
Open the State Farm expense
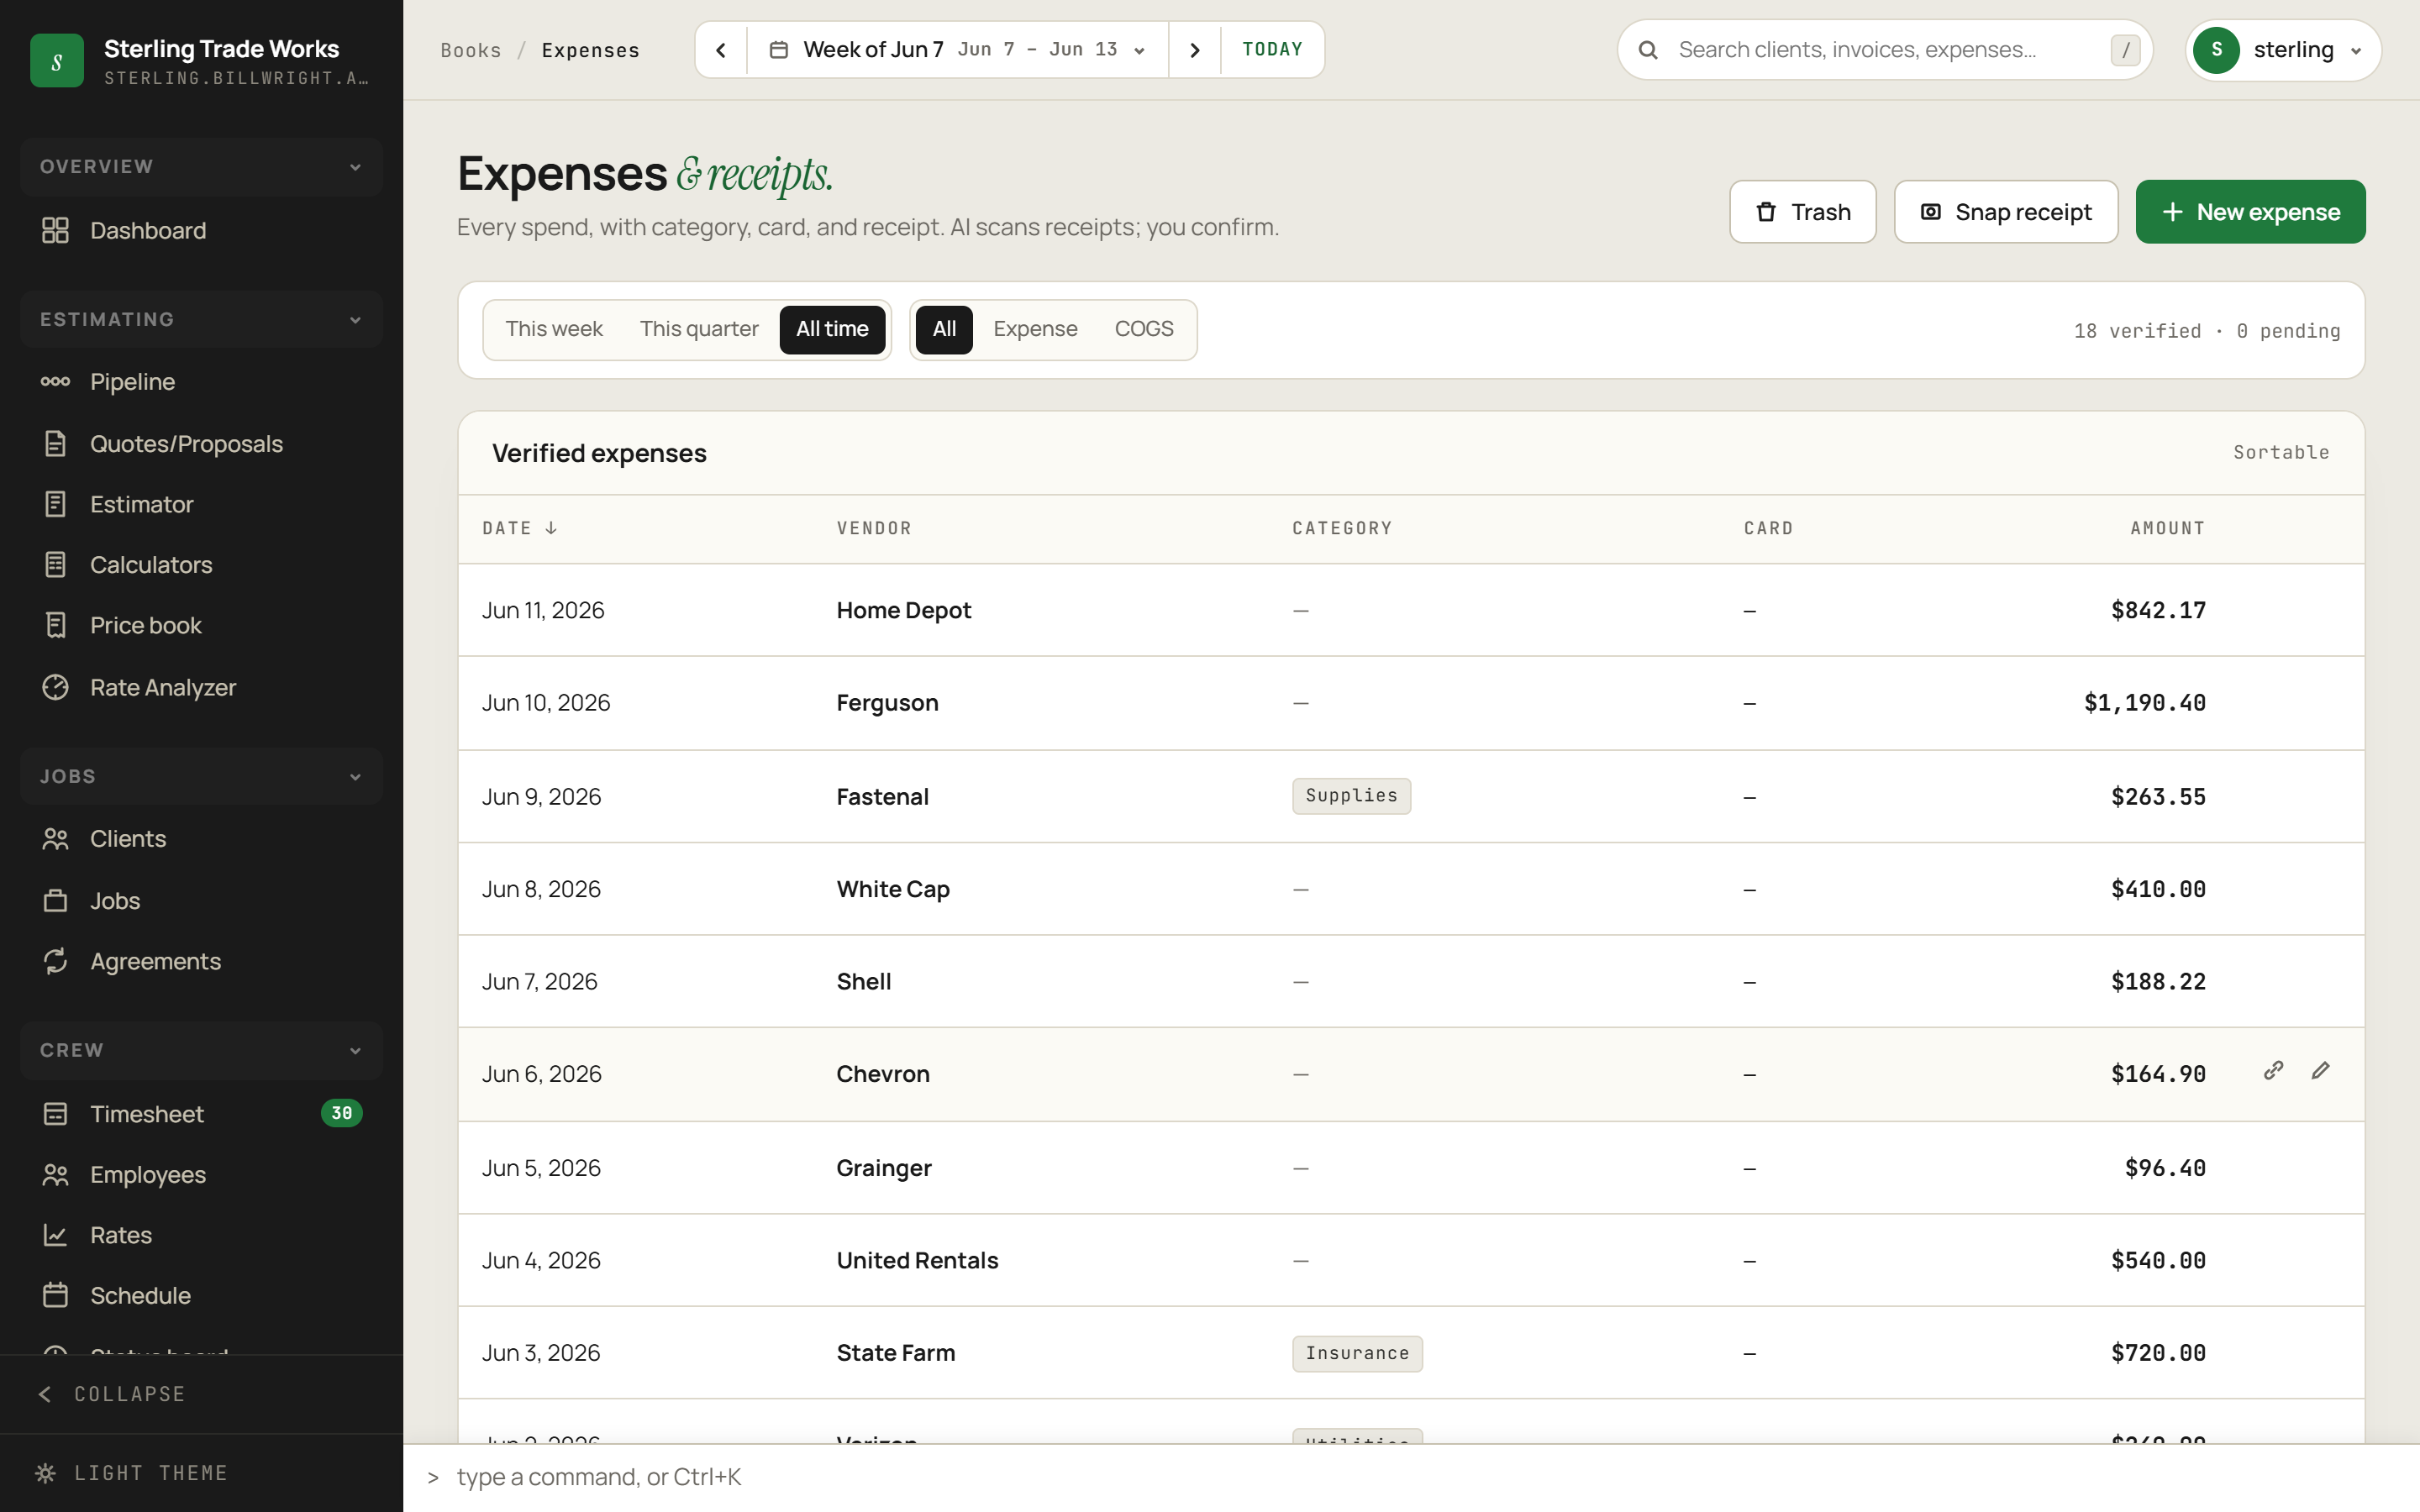1411,1353
